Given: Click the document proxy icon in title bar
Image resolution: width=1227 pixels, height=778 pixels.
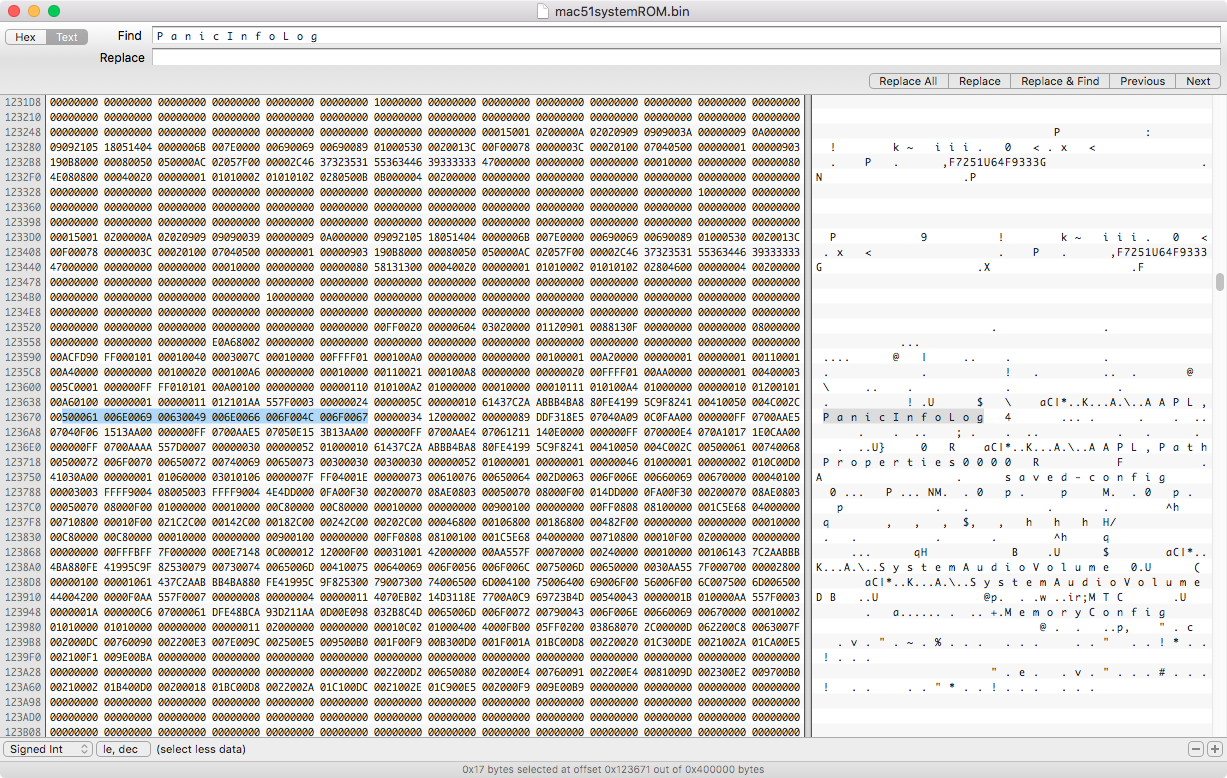Looking at the screenshot, I should (x=543, y=11).
